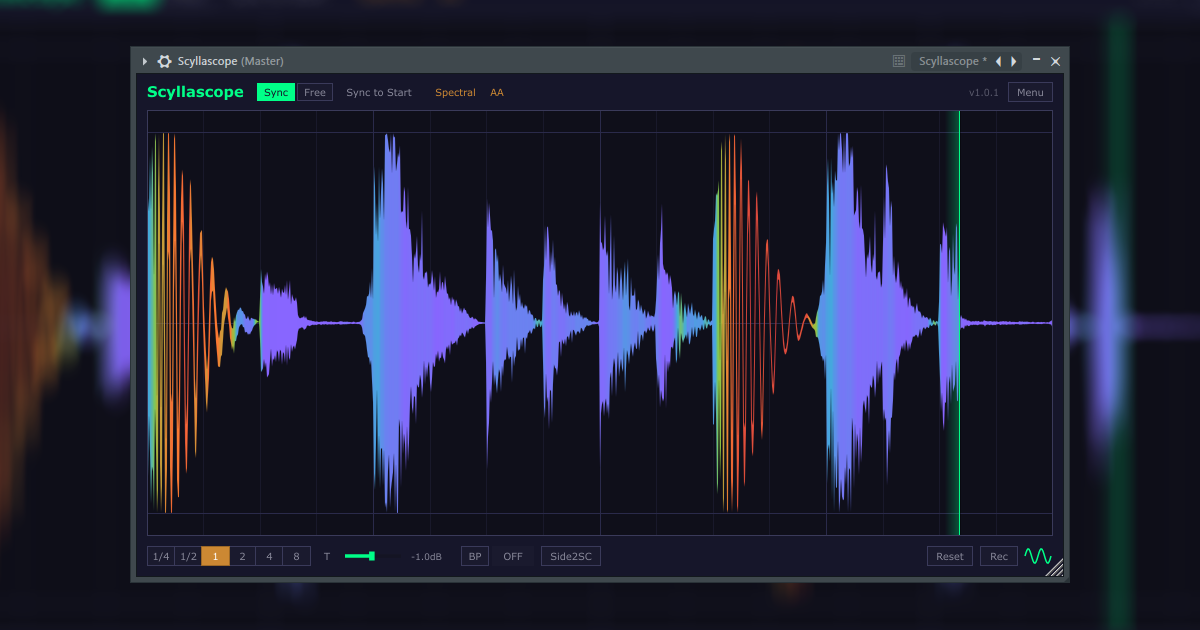Select the 1/2 time division
The height and width of the screenshot is (630, 1200).
186,556
